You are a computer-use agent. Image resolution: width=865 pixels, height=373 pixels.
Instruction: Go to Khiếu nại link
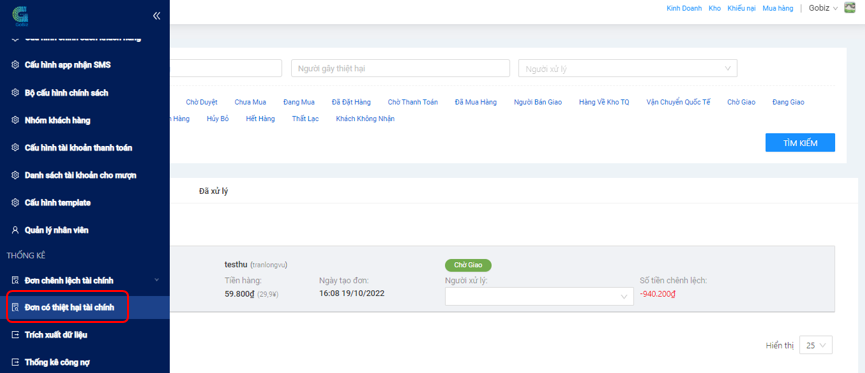coord(741,8)
